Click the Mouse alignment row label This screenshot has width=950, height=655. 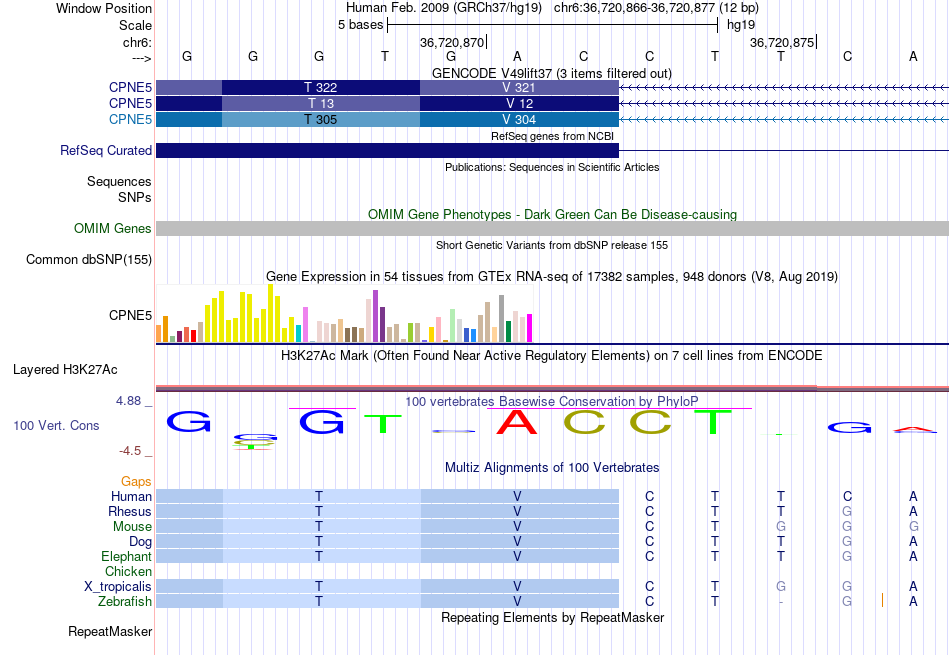tap(132, 527)
